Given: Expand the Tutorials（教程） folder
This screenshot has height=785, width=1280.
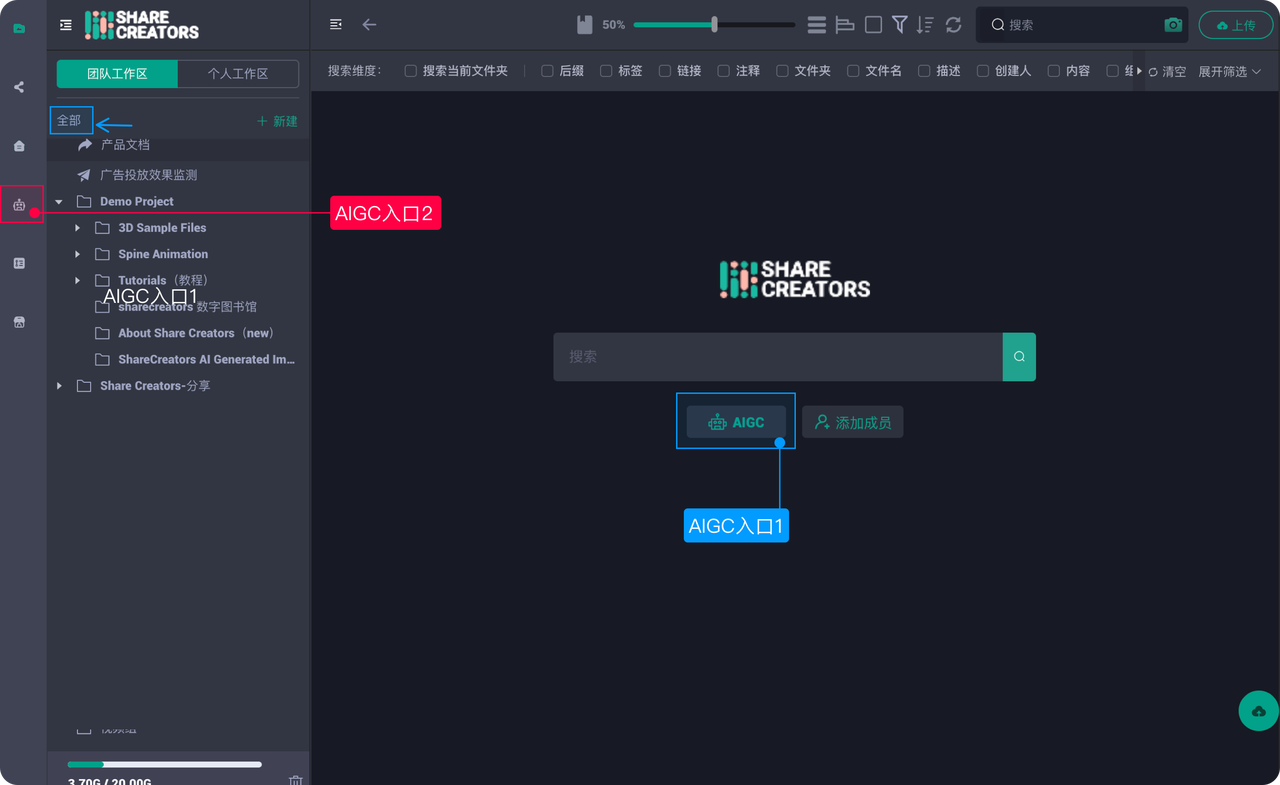Looking at the screenshot, I should coord(77,280).
